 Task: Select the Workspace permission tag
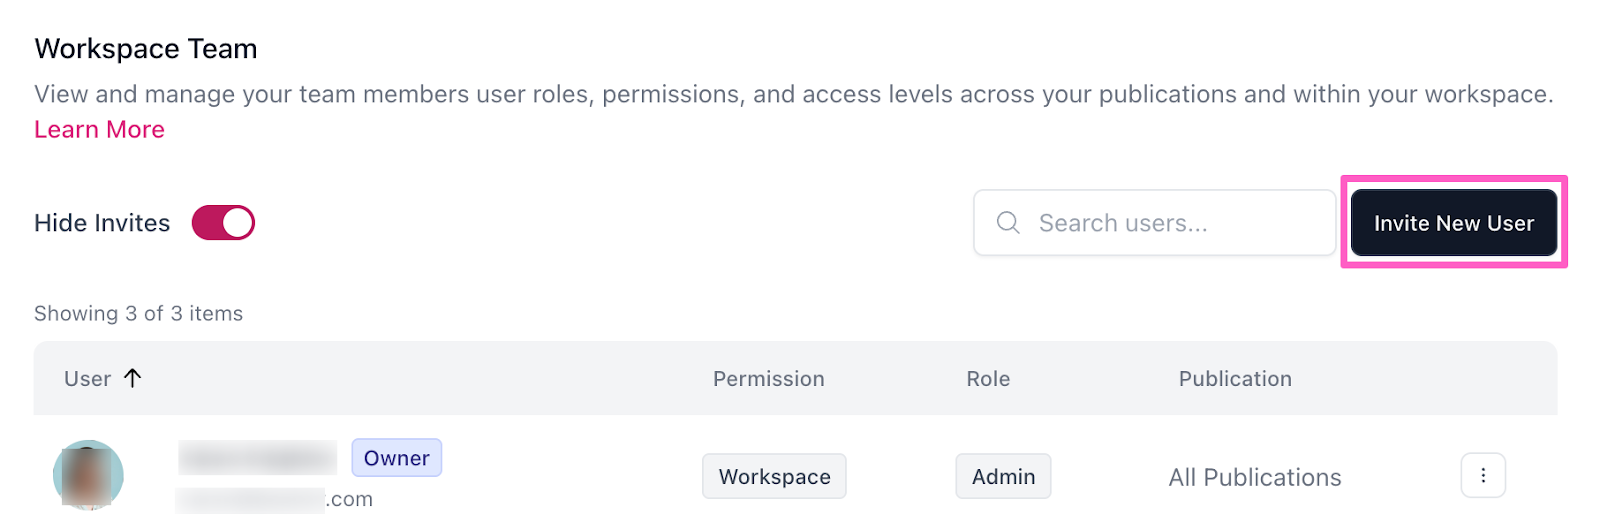pos(774,477)
